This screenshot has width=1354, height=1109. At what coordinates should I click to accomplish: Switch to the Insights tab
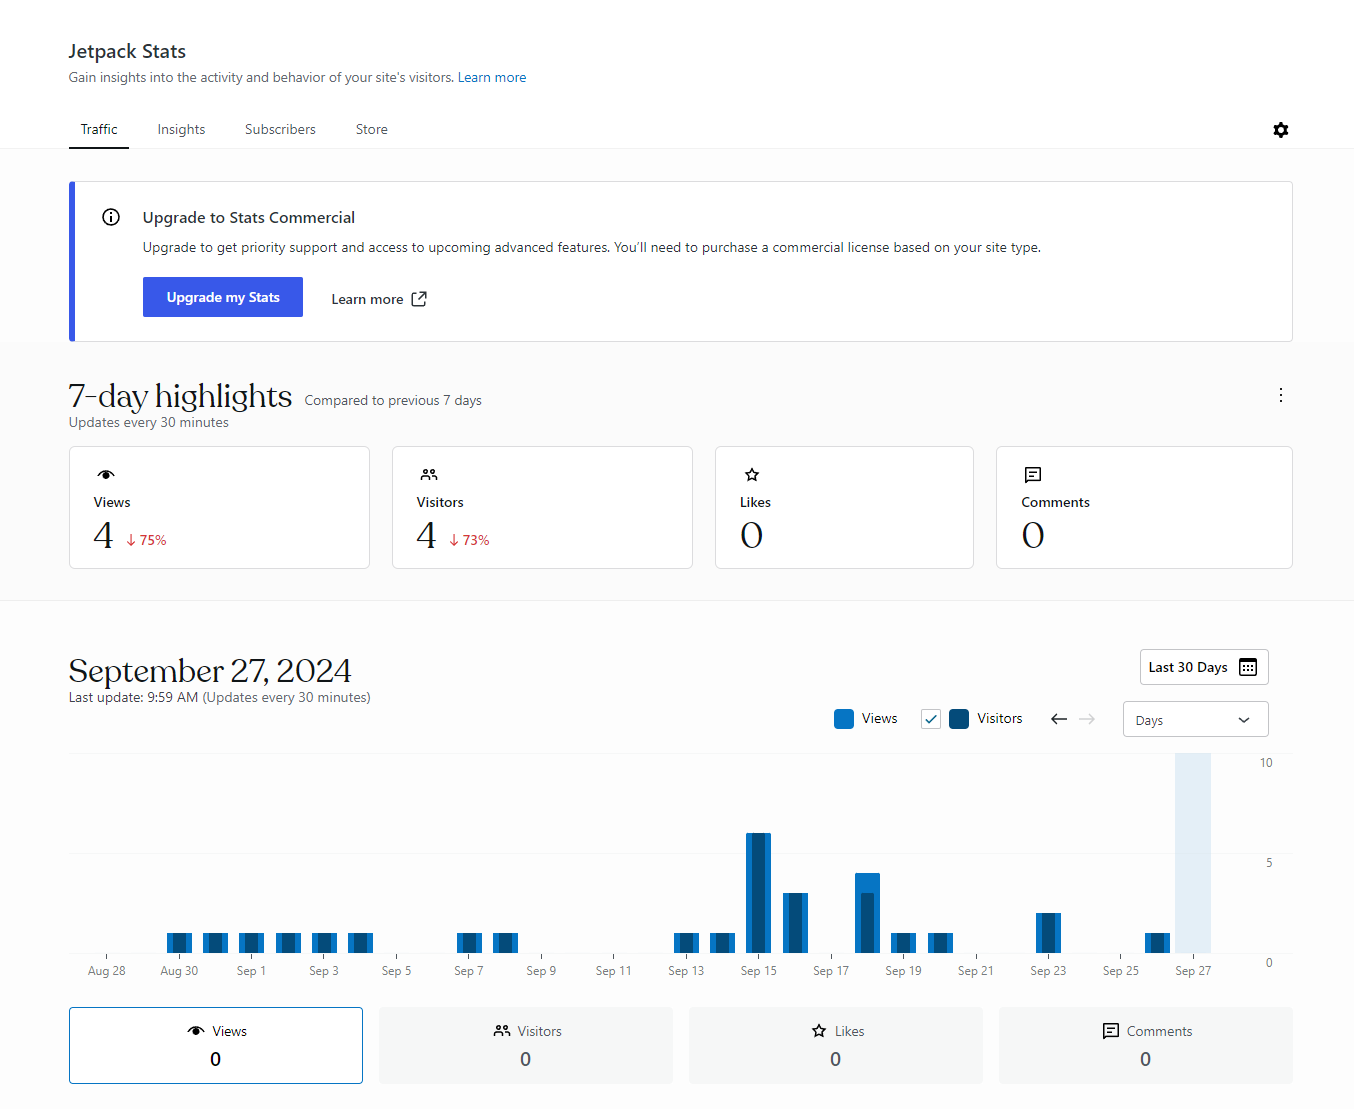coord(181,129)
